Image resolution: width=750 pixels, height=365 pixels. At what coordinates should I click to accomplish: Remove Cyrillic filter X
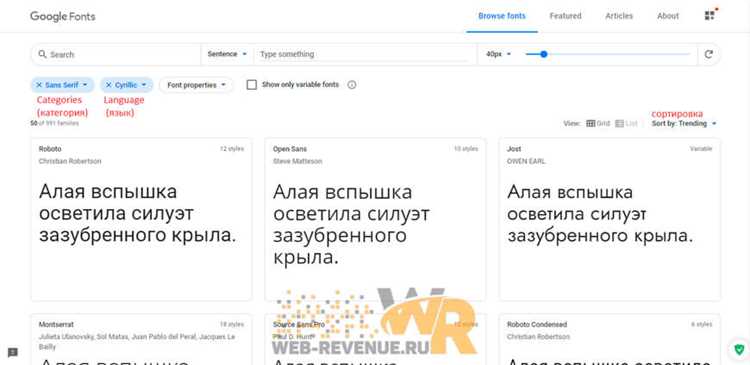(x=109, y=85)
